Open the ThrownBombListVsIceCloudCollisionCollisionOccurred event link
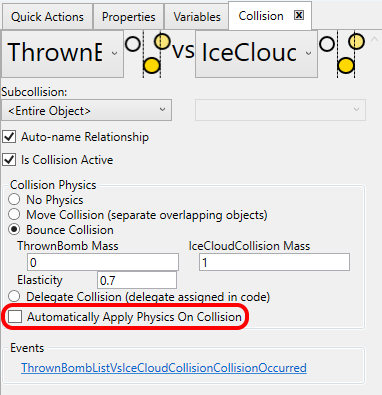382x395 pixels. coord(164,368)
